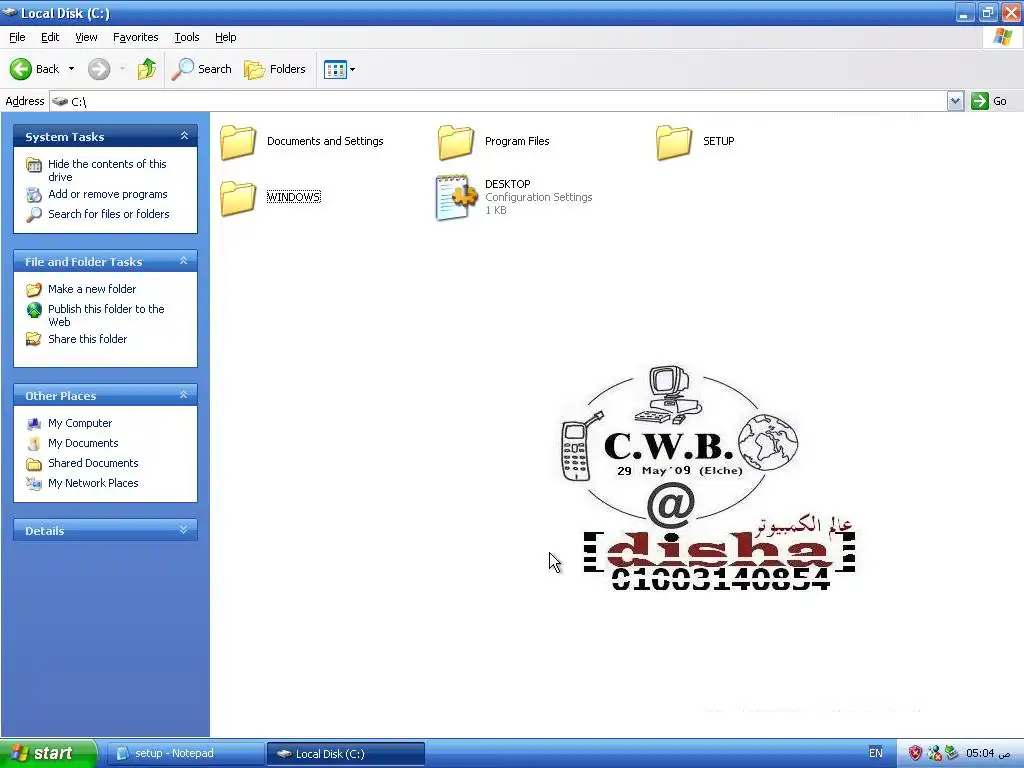
Task: Click the green Go arrow button
Action: point(980,101)
